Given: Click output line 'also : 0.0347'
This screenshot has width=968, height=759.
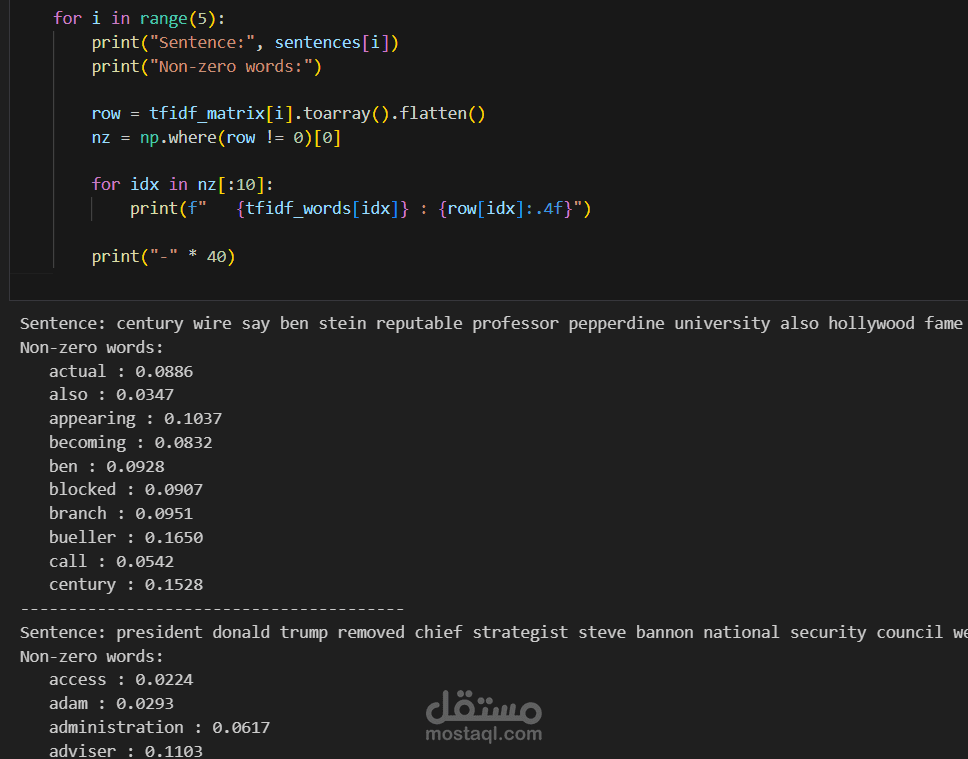Looking at the screenshot, I should (x=111, y=395).
